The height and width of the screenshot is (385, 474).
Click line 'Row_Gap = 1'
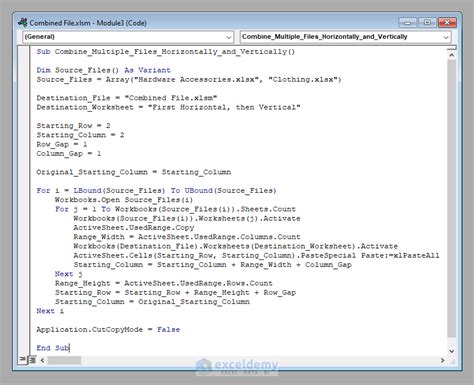62,144
